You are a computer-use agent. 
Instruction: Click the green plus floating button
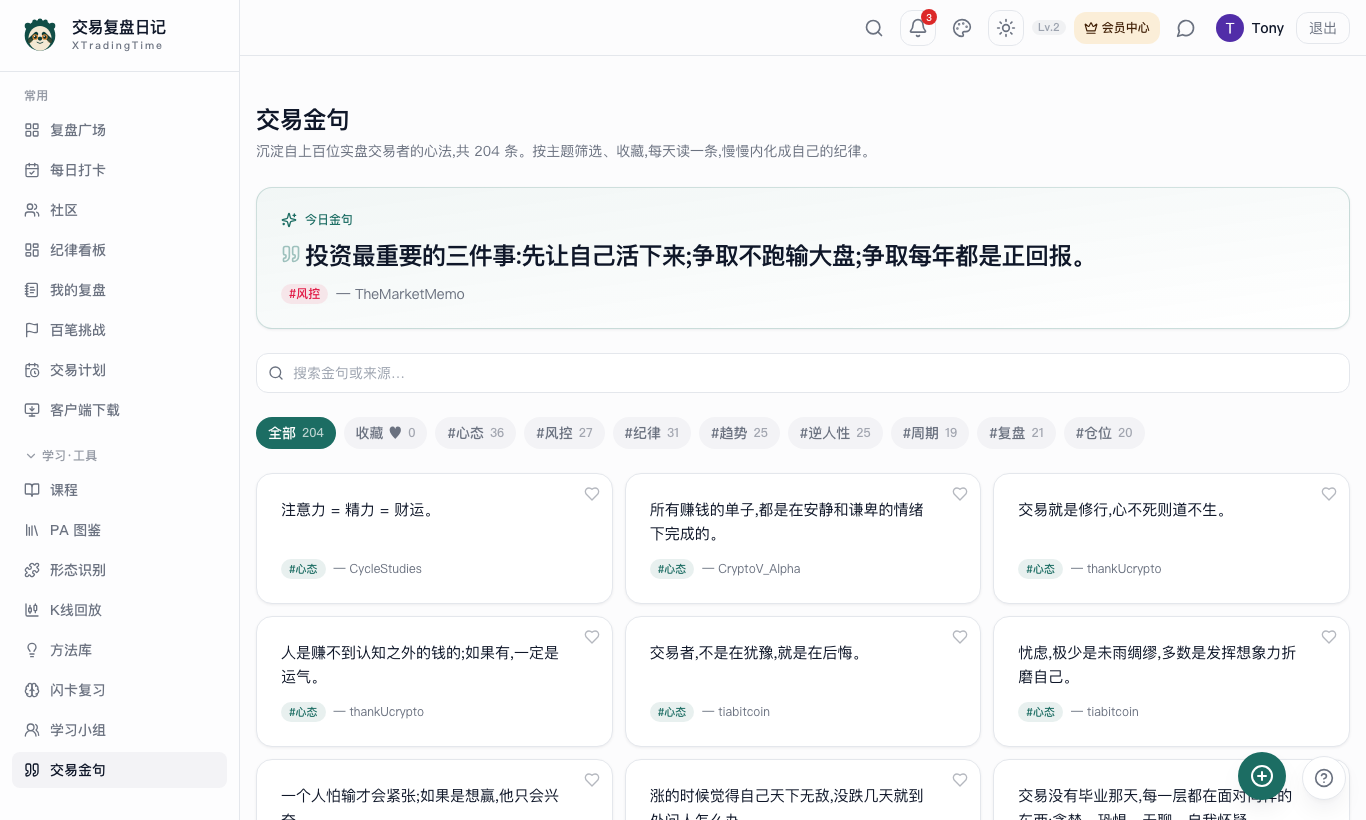click(1262, 776)
